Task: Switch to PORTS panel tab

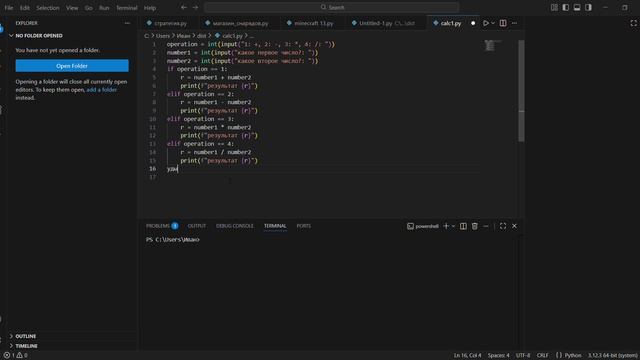Action: pos(304,226)
